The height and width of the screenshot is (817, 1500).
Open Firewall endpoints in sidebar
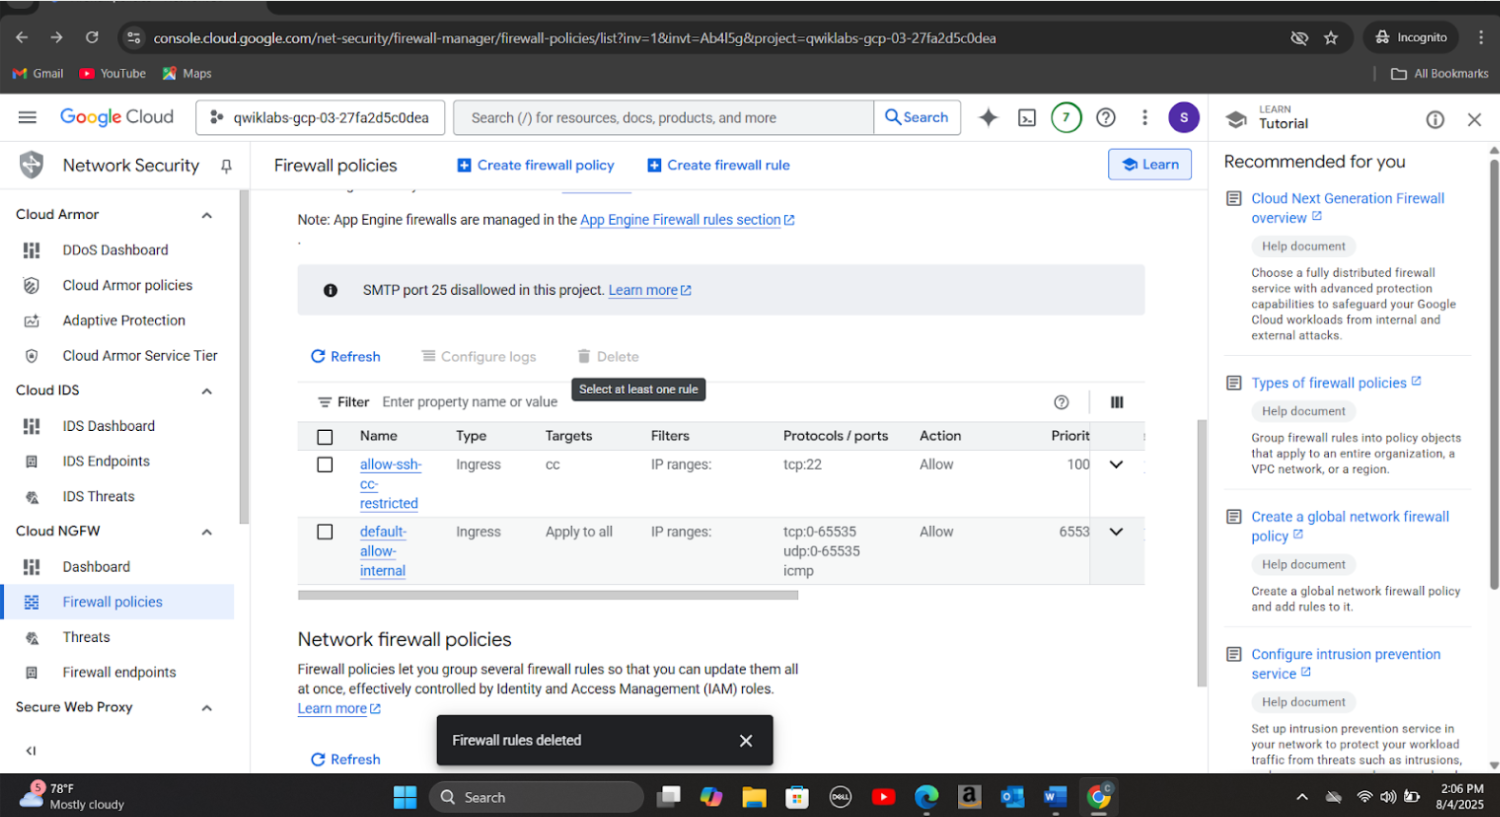coord(119,672)
